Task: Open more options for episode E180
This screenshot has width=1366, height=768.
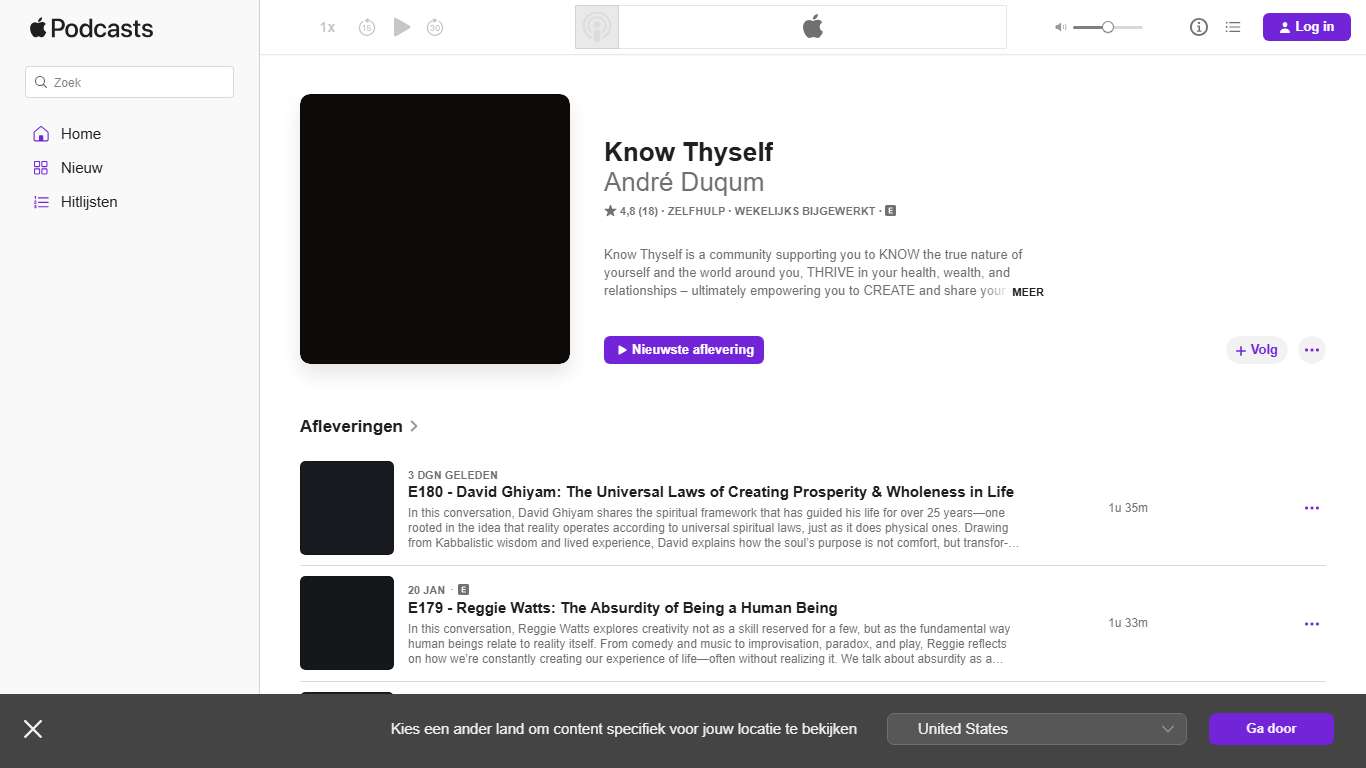Action: pyautogui.click(x=1312, y=507)
